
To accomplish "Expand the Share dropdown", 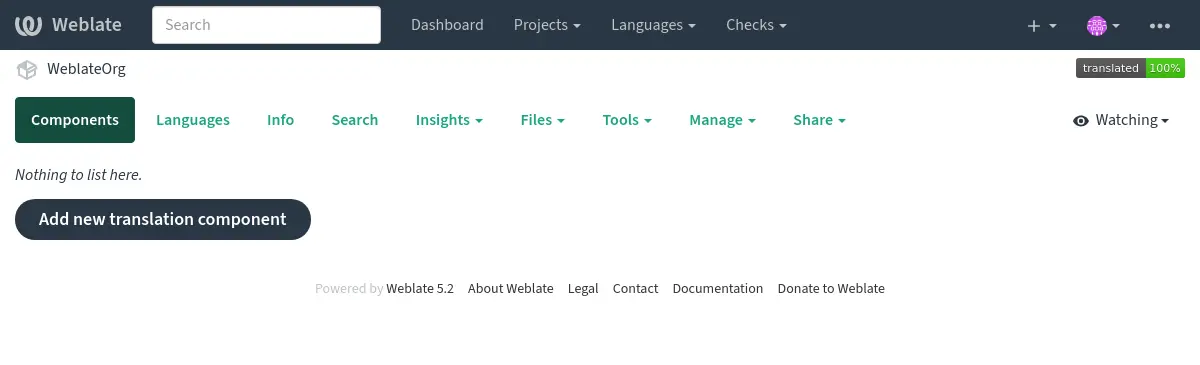I will [x=819, y=120].
